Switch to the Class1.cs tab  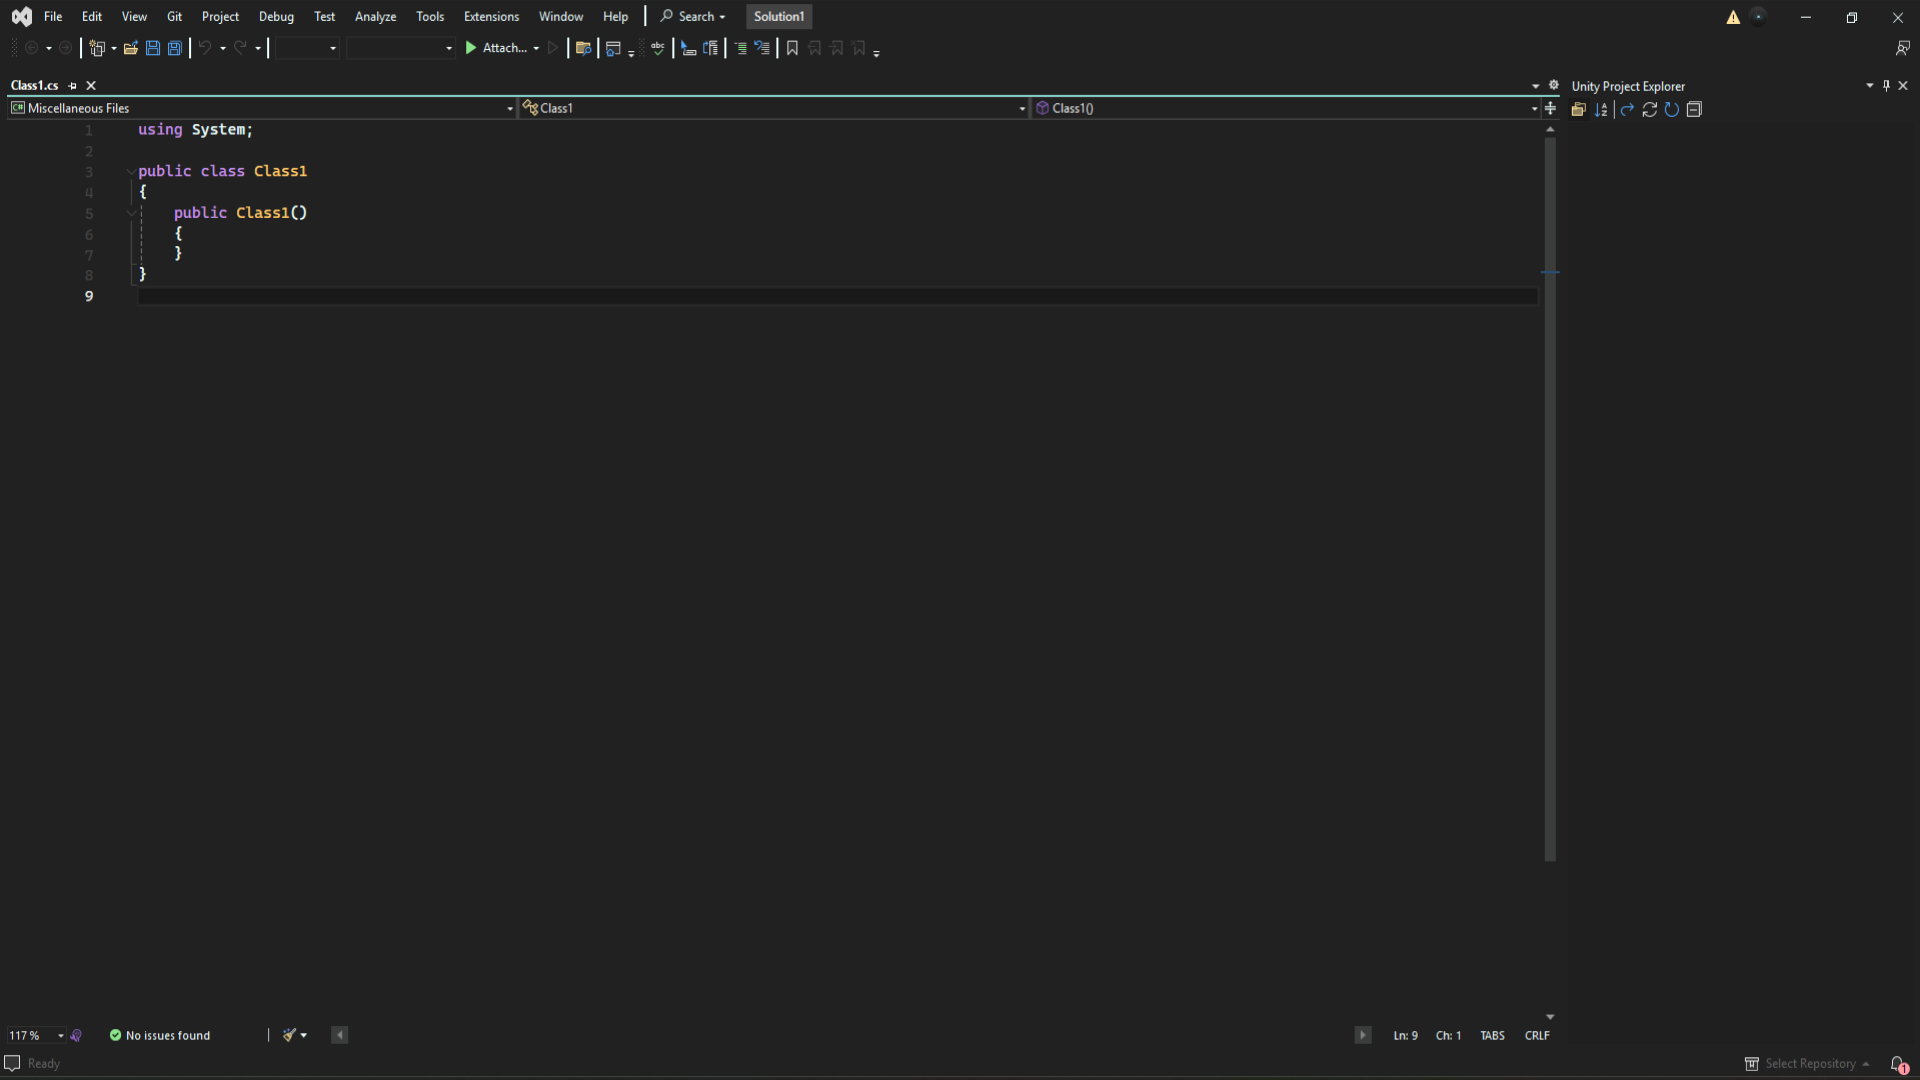33,85
